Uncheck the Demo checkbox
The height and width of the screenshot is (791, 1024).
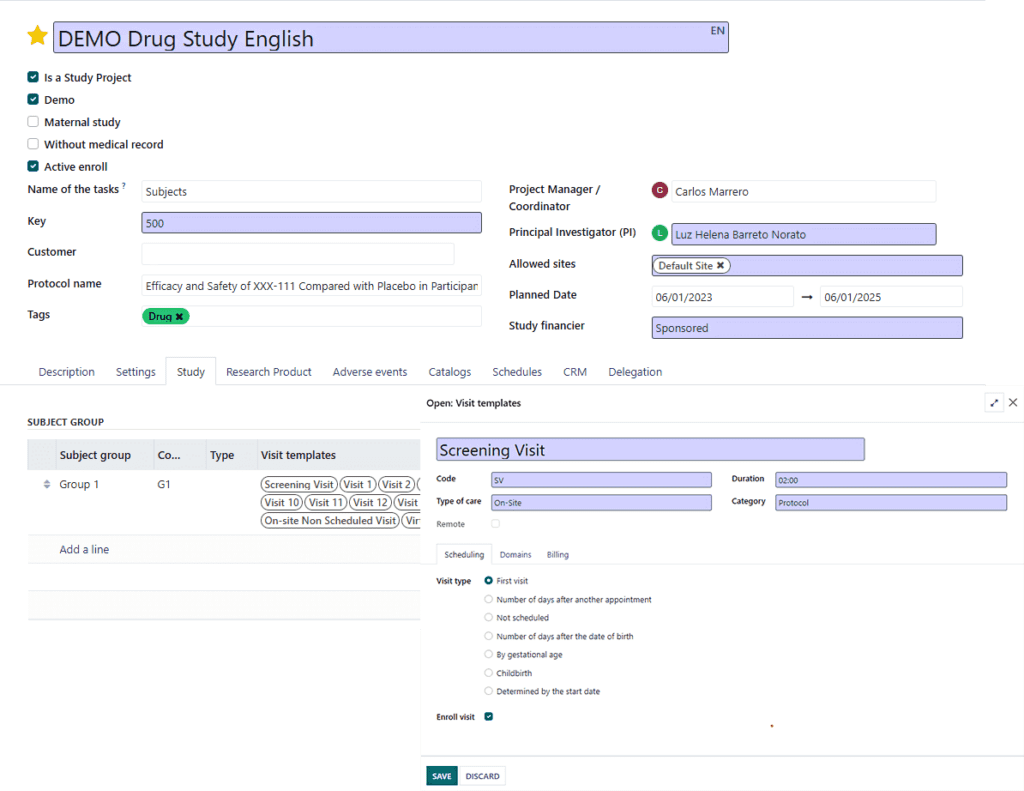(31, 99)
